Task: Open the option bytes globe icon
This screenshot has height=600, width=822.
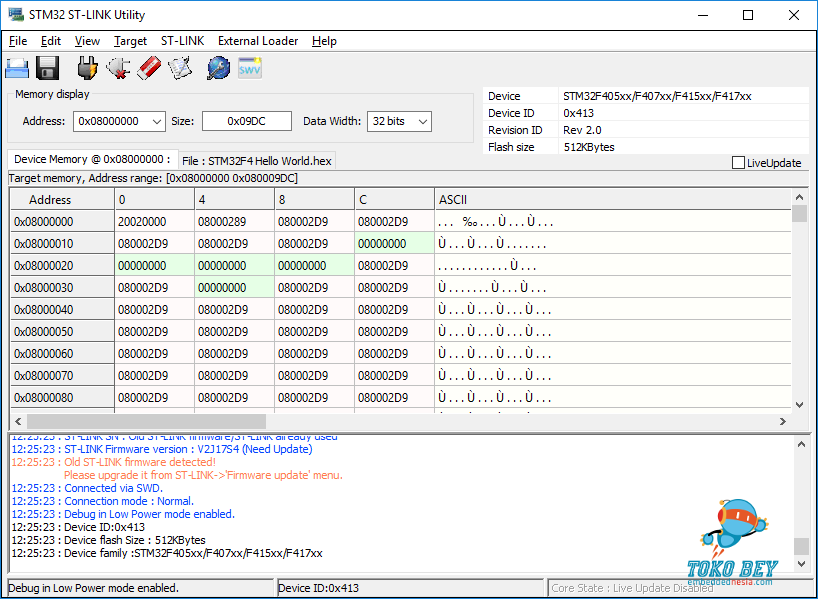Action: (218, 68)
